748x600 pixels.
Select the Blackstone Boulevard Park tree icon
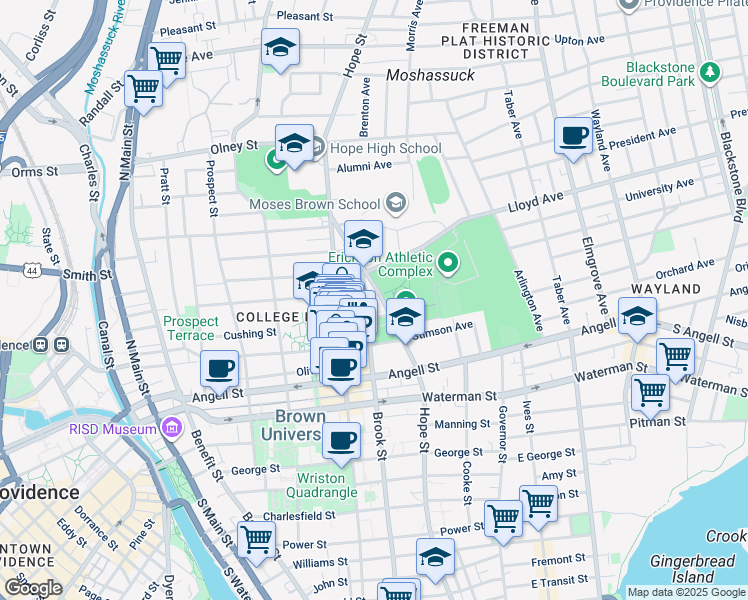pos(710,72)
